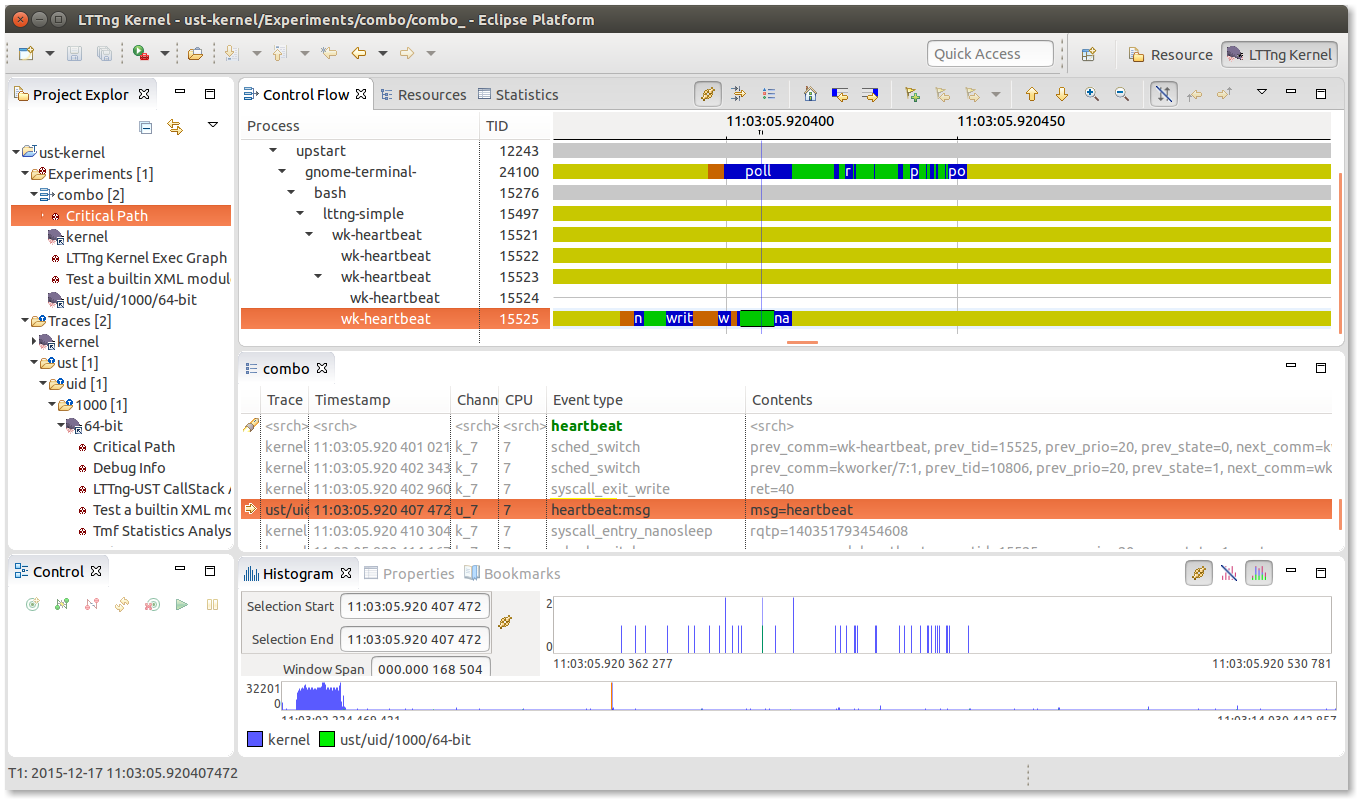
Task: Click the blue kernel legend swatch
Action: 255,740
